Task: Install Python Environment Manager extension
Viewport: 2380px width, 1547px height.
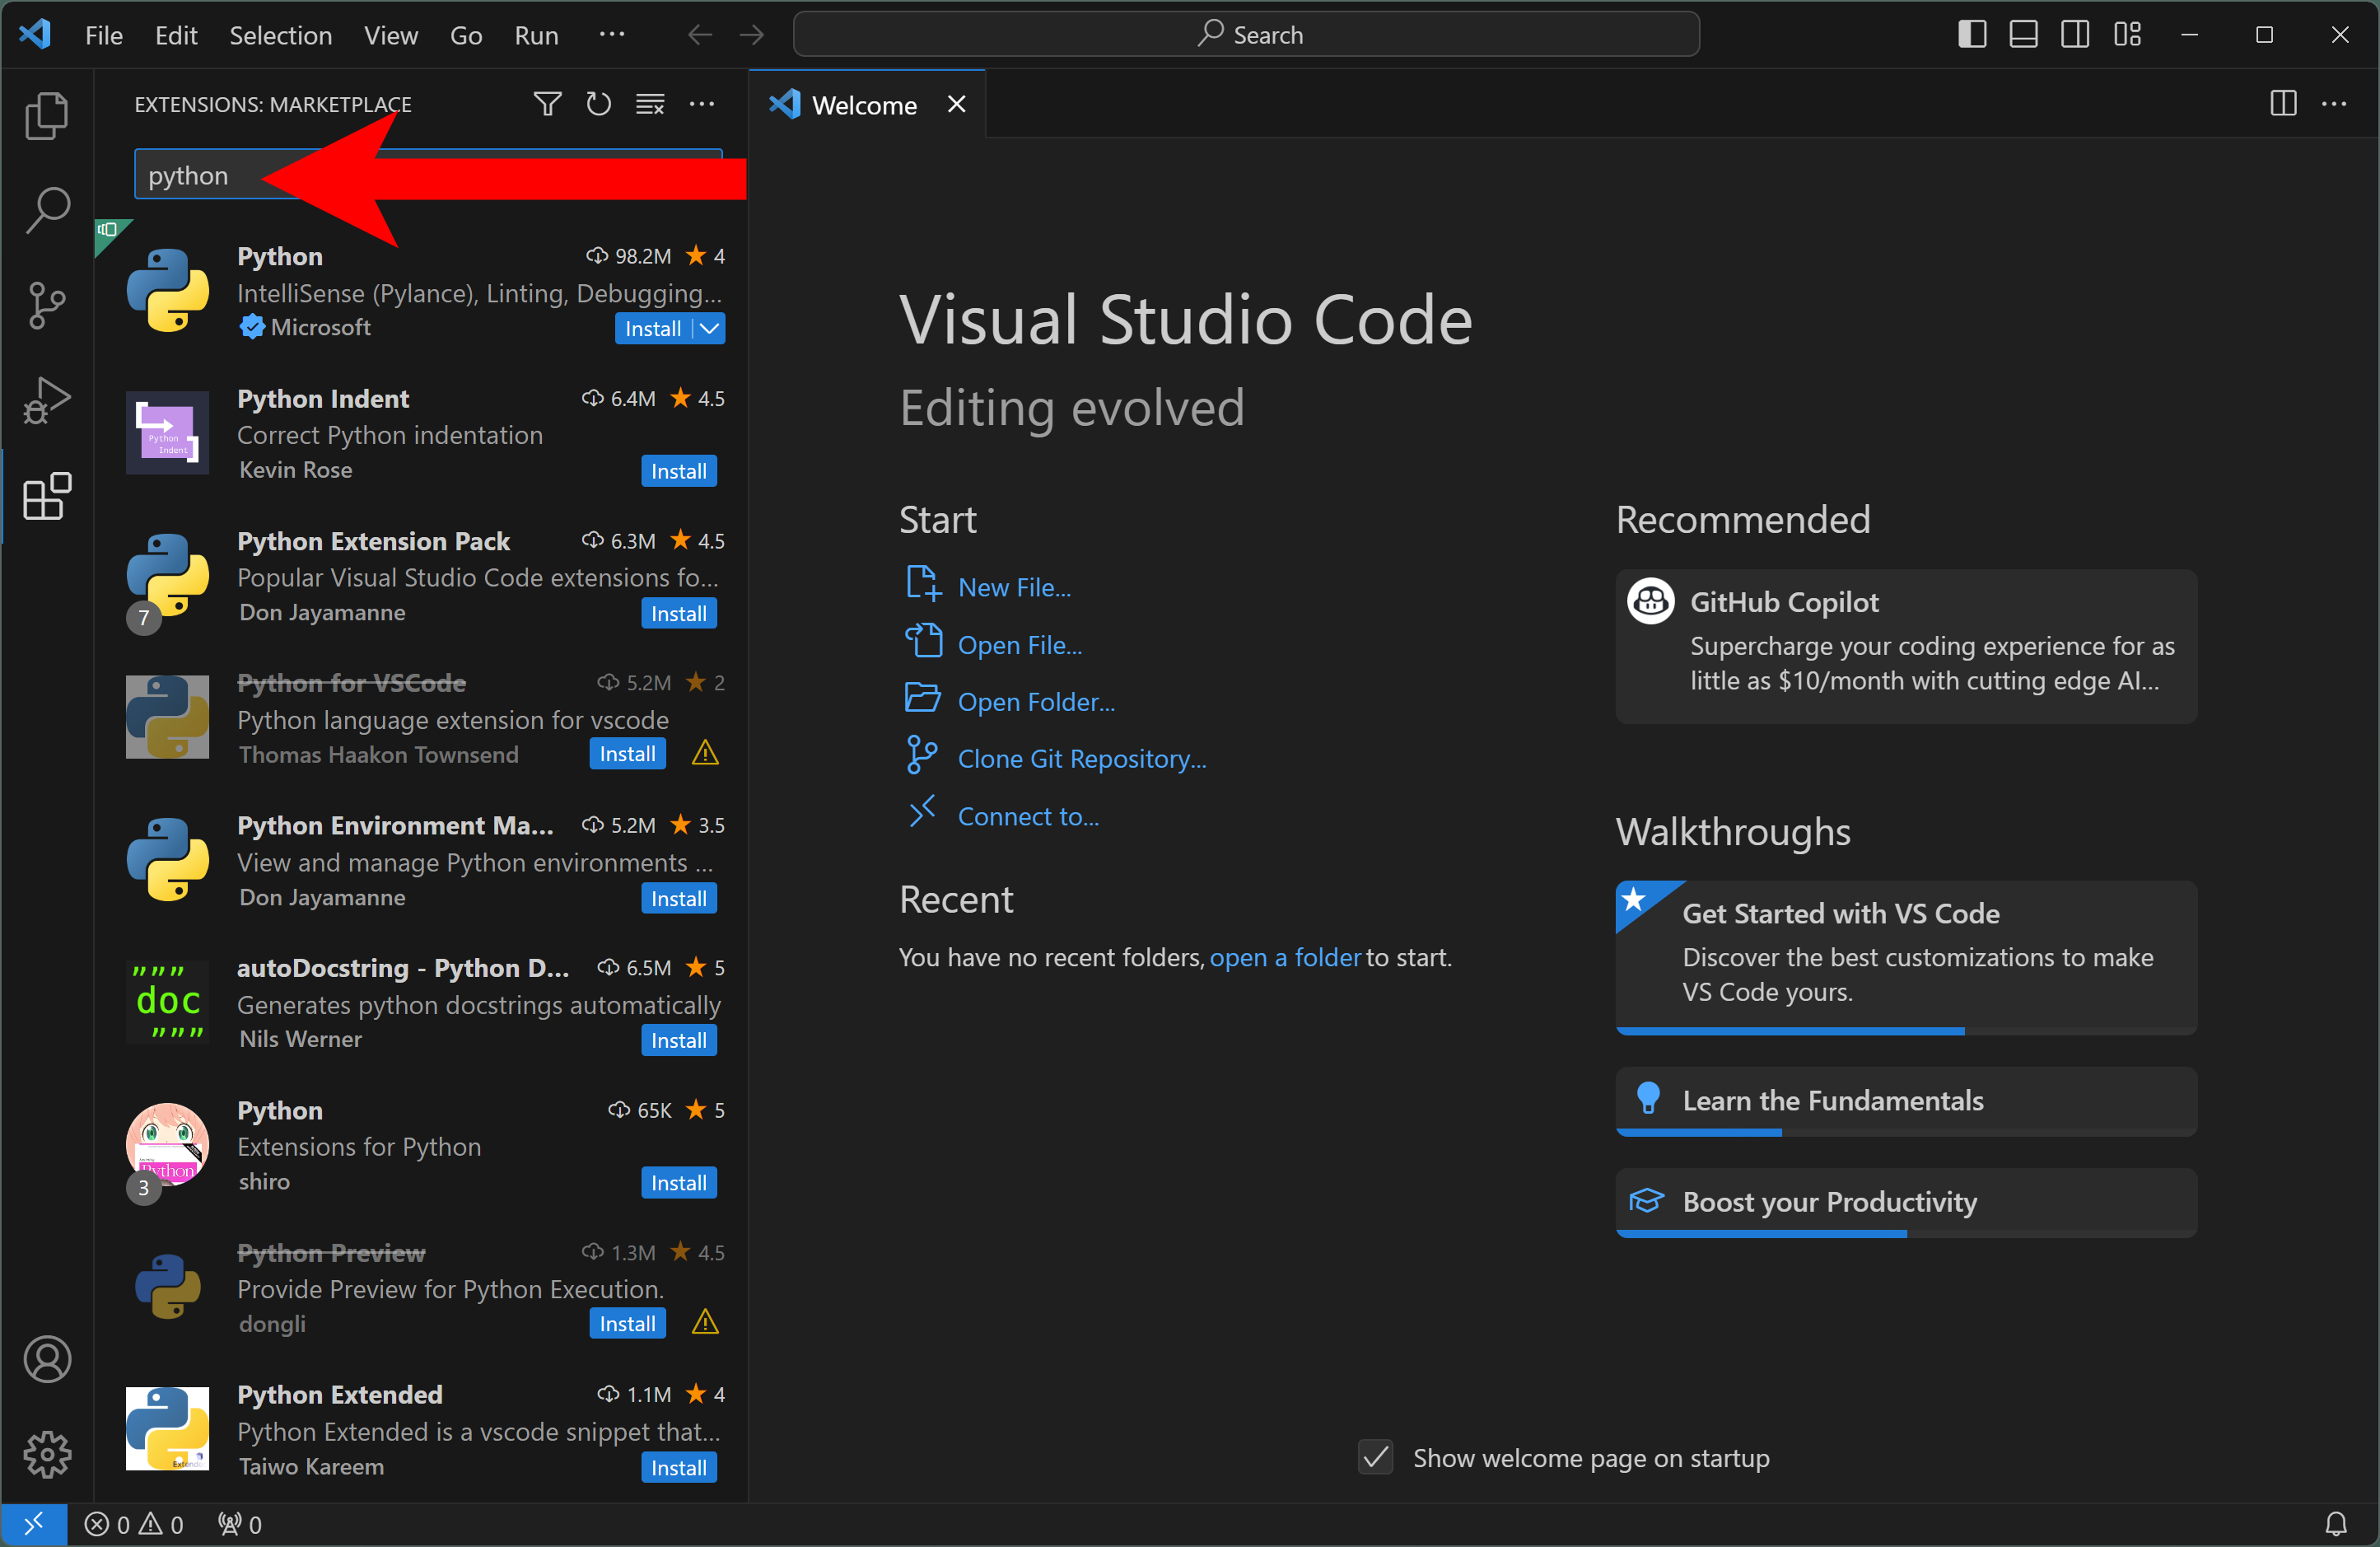Action: point(679,899)
